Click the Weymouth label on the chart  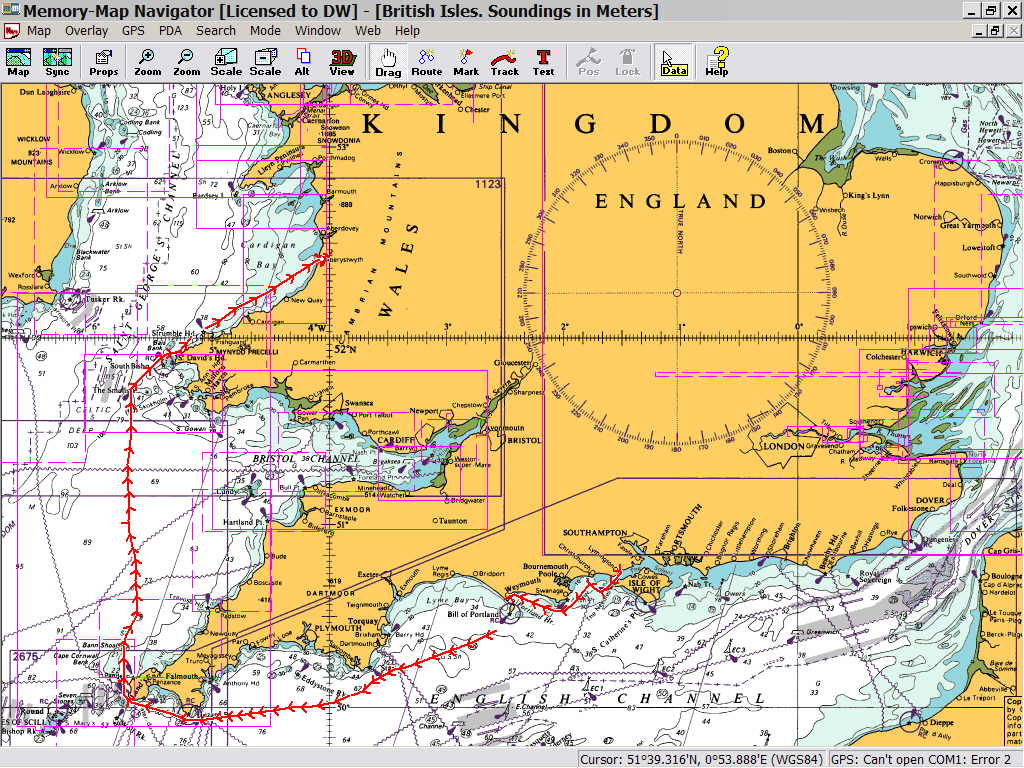(522, 586)
